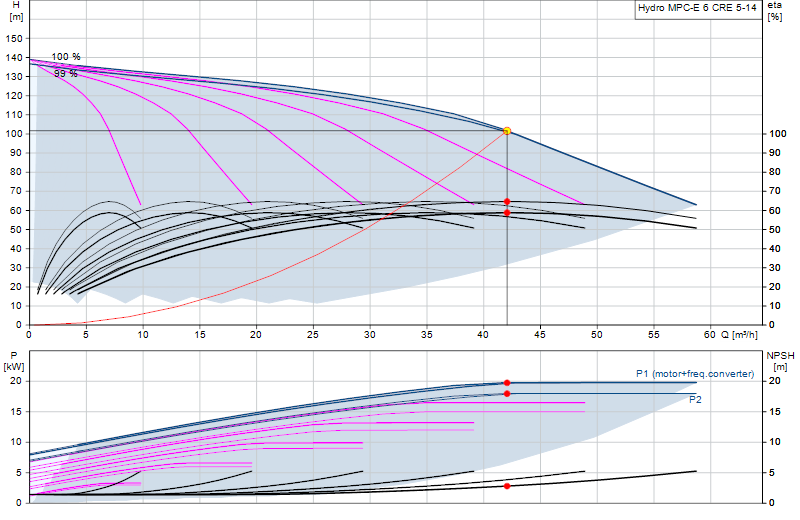Viewport: 800px width, 520px height.
Task: Click the '140' tick on the head axis
Action: tap(14, 58)
